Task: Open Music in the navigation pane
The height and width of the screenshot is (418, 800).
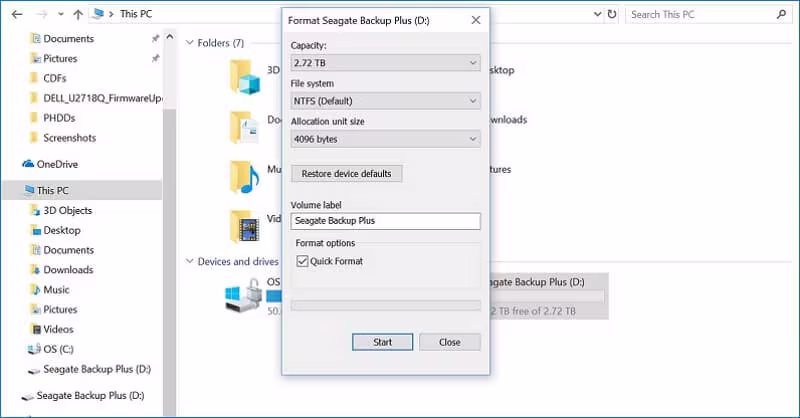Action: pyautogui.click(x=56, y=290)
